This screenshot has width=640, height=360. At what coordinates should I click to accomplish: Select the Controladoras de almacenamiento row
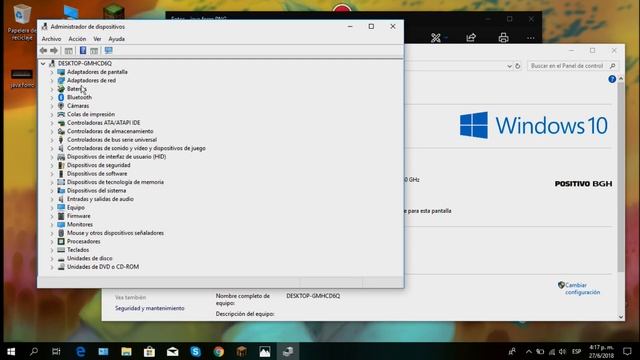tap(110, 131)
